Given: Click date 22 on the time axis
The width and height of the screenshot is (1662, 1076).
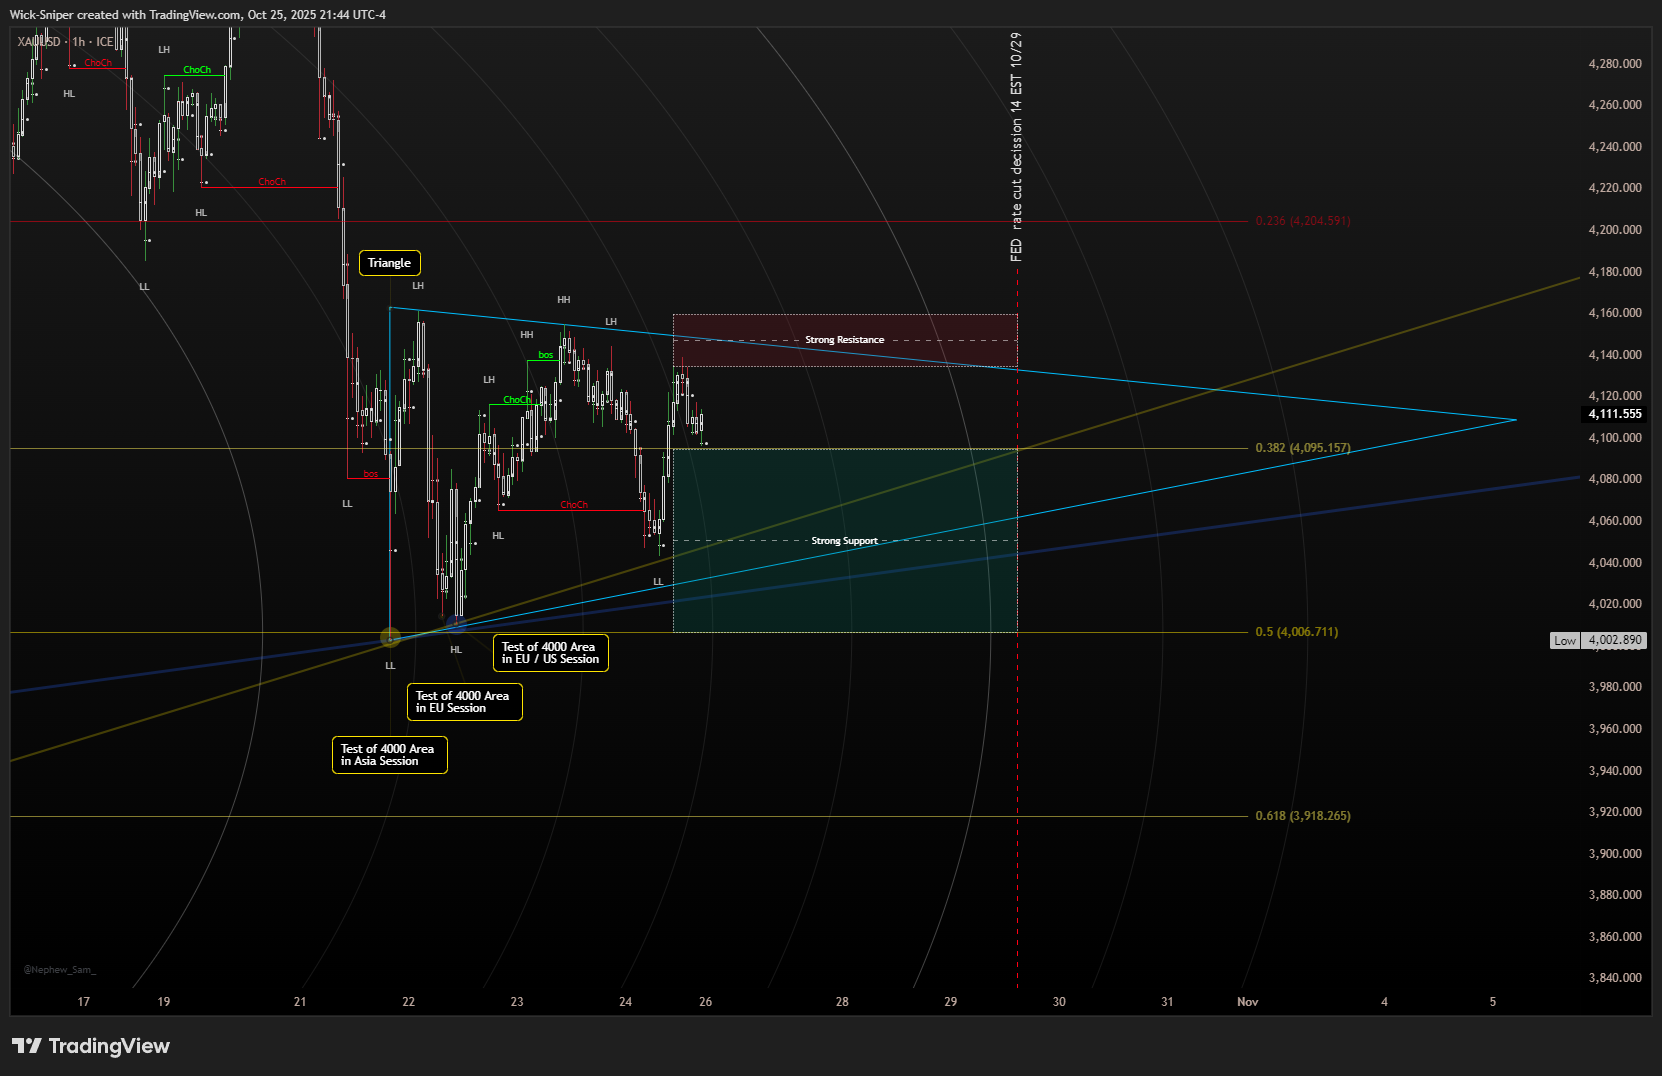Looking at the screenshot, I should pos(409,1002).
